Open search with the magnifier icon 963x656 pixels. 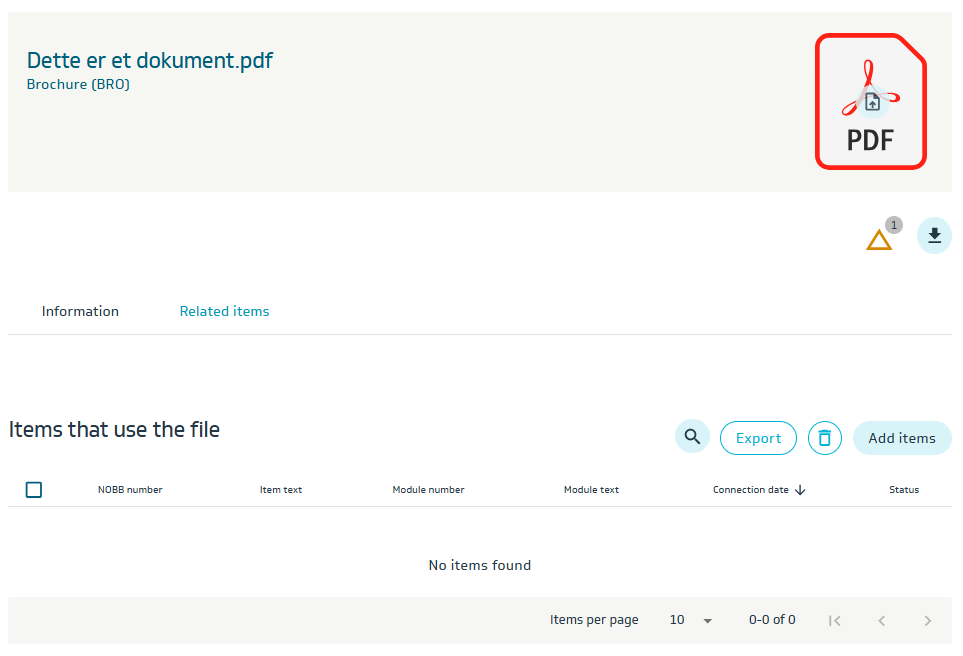coord(692,437)
